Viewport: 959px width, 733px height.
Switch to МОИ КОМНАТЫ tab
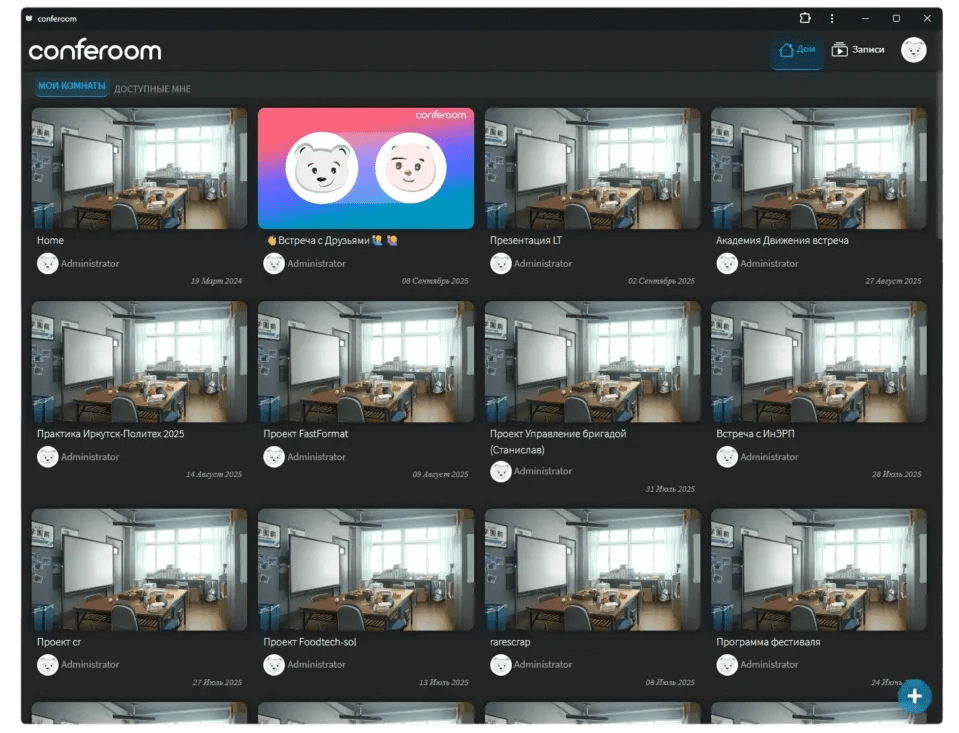click(x=72, y=86)
